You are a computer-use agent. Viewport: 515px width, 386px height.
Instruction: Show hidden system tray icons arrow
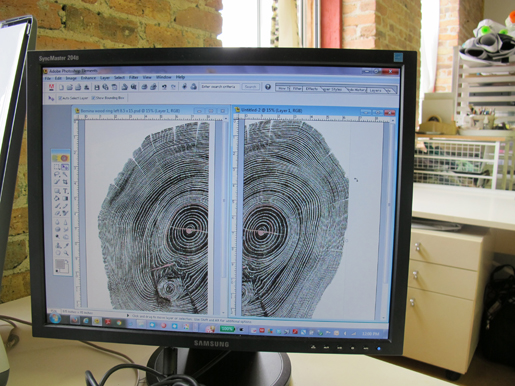(345, 333)
